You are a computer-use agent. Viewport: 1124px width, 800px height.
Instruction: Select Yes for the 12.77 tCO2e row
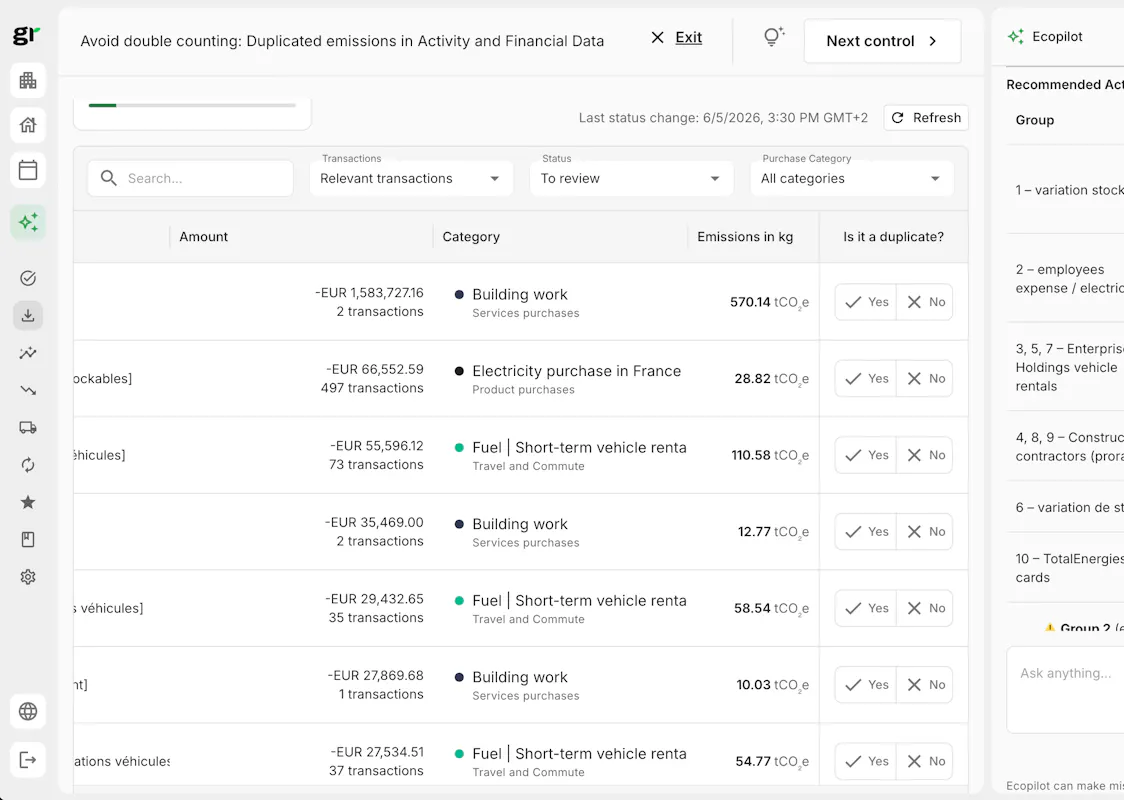pos(866,532)
